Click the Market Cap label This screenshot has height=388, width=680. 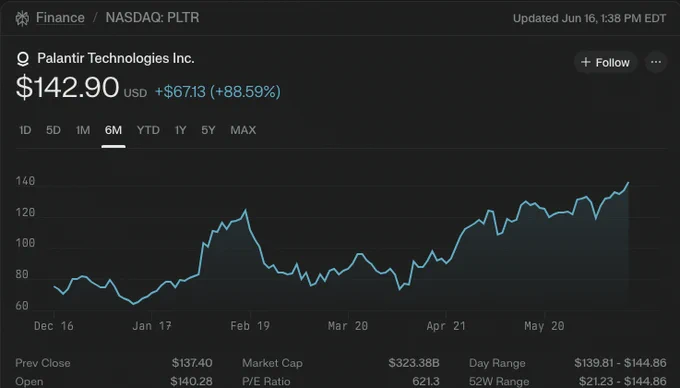[x=272, y=363]
